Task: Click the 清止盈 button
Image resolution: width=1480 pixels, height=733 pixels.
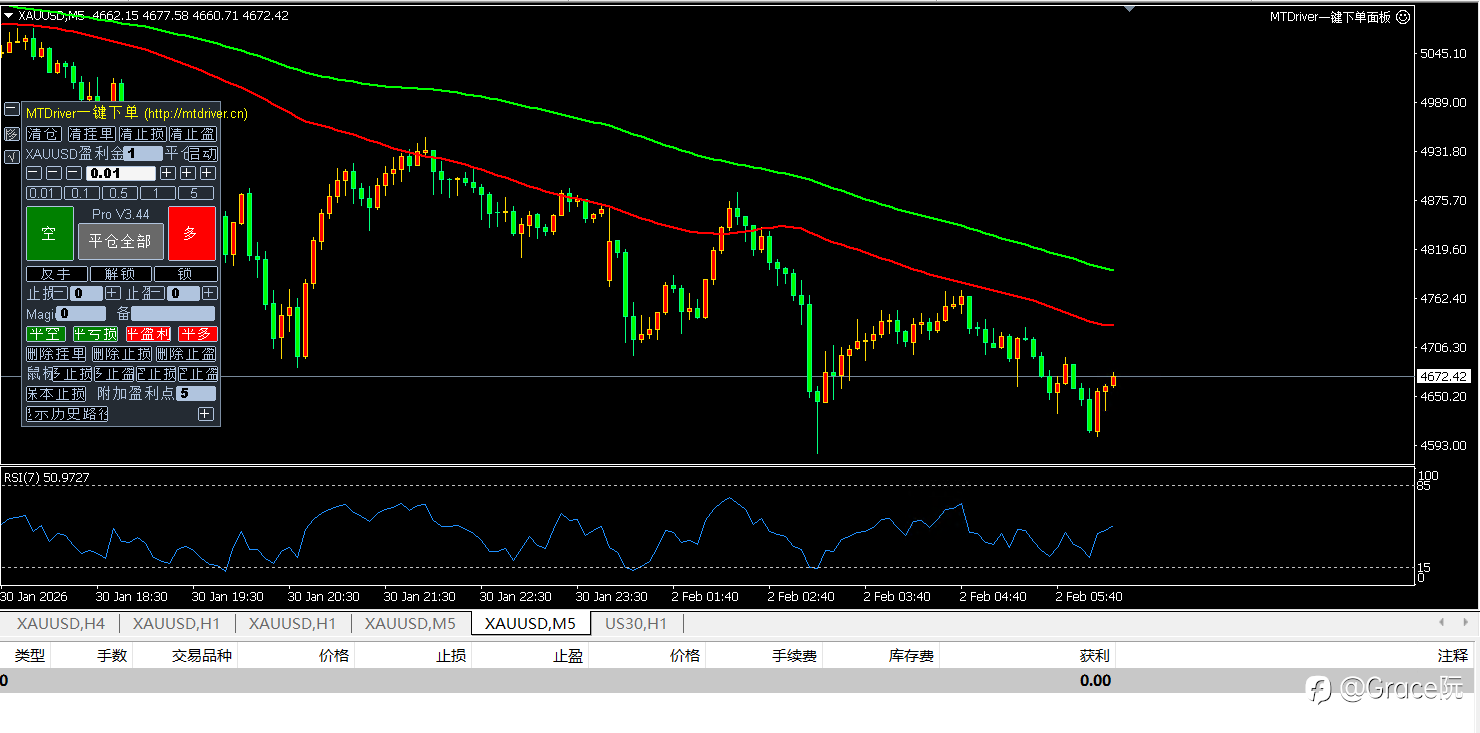Action: coord(193,134)
